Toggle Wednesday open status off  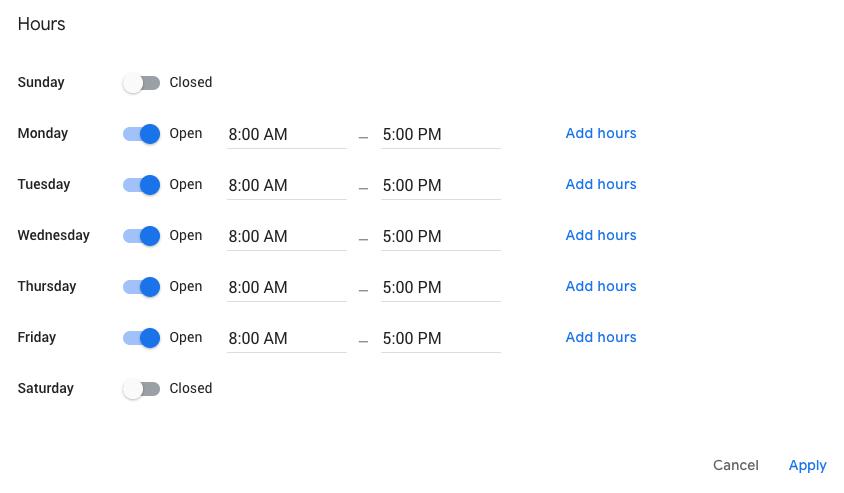(x=141, y=236)
